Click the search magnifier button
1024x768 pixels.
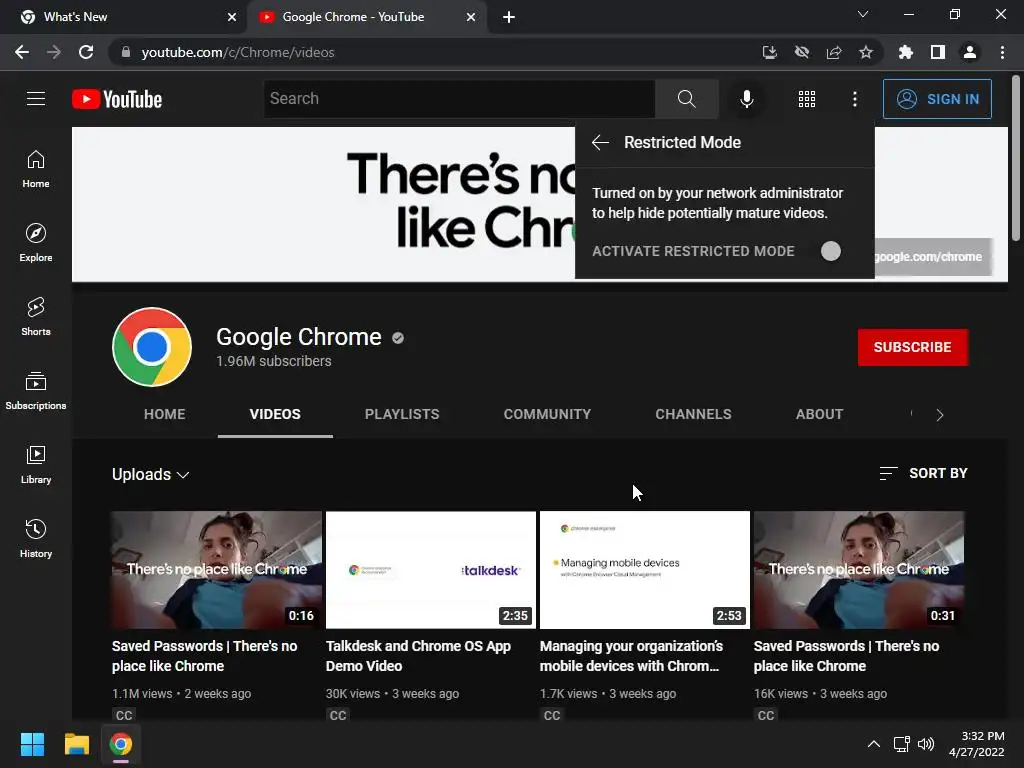pos(686,99)
